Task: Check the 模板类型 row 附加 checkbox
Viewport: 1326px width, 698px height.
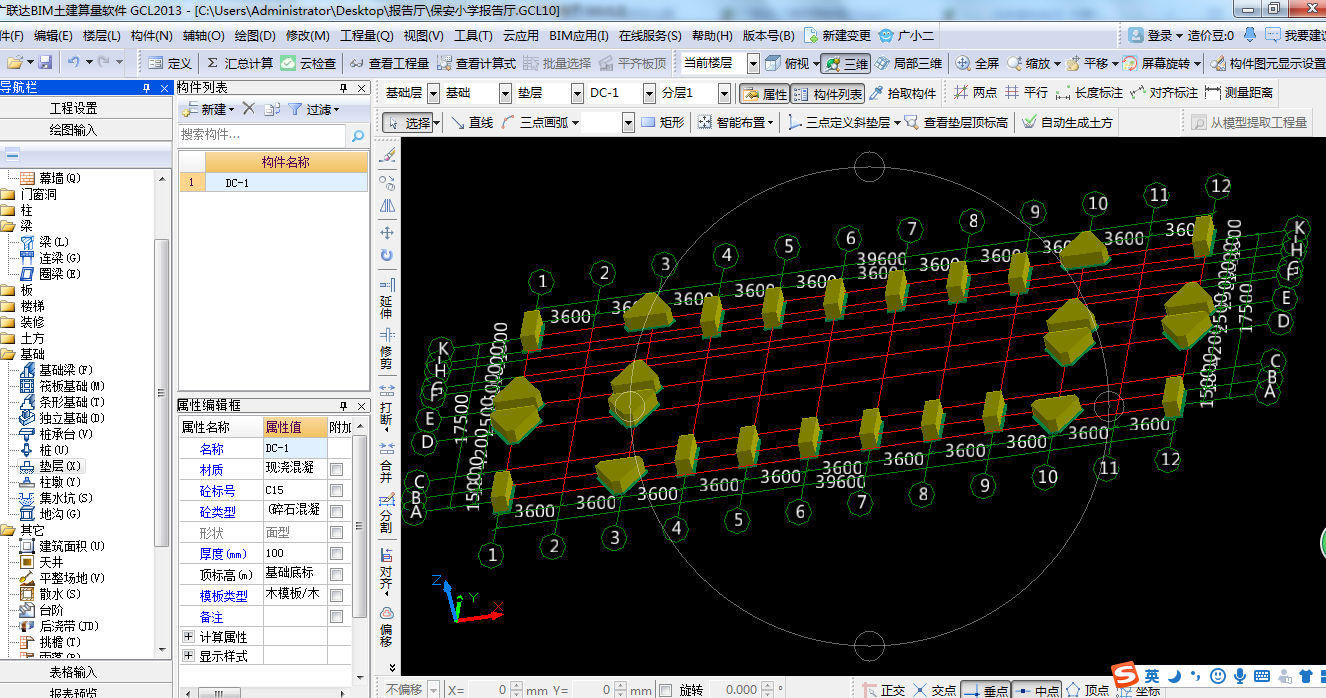Action: tap(337, 595)
